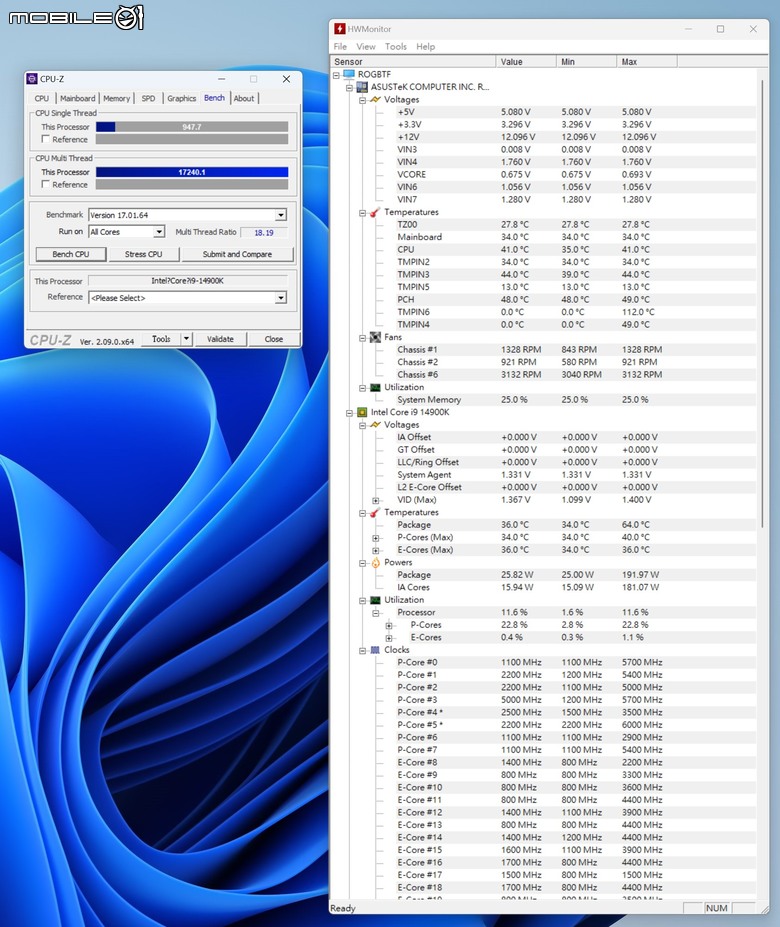Click the multi thread score bar 17240.1
The height and width of the screenshot is (927, 780).
(x=192, y=172)
